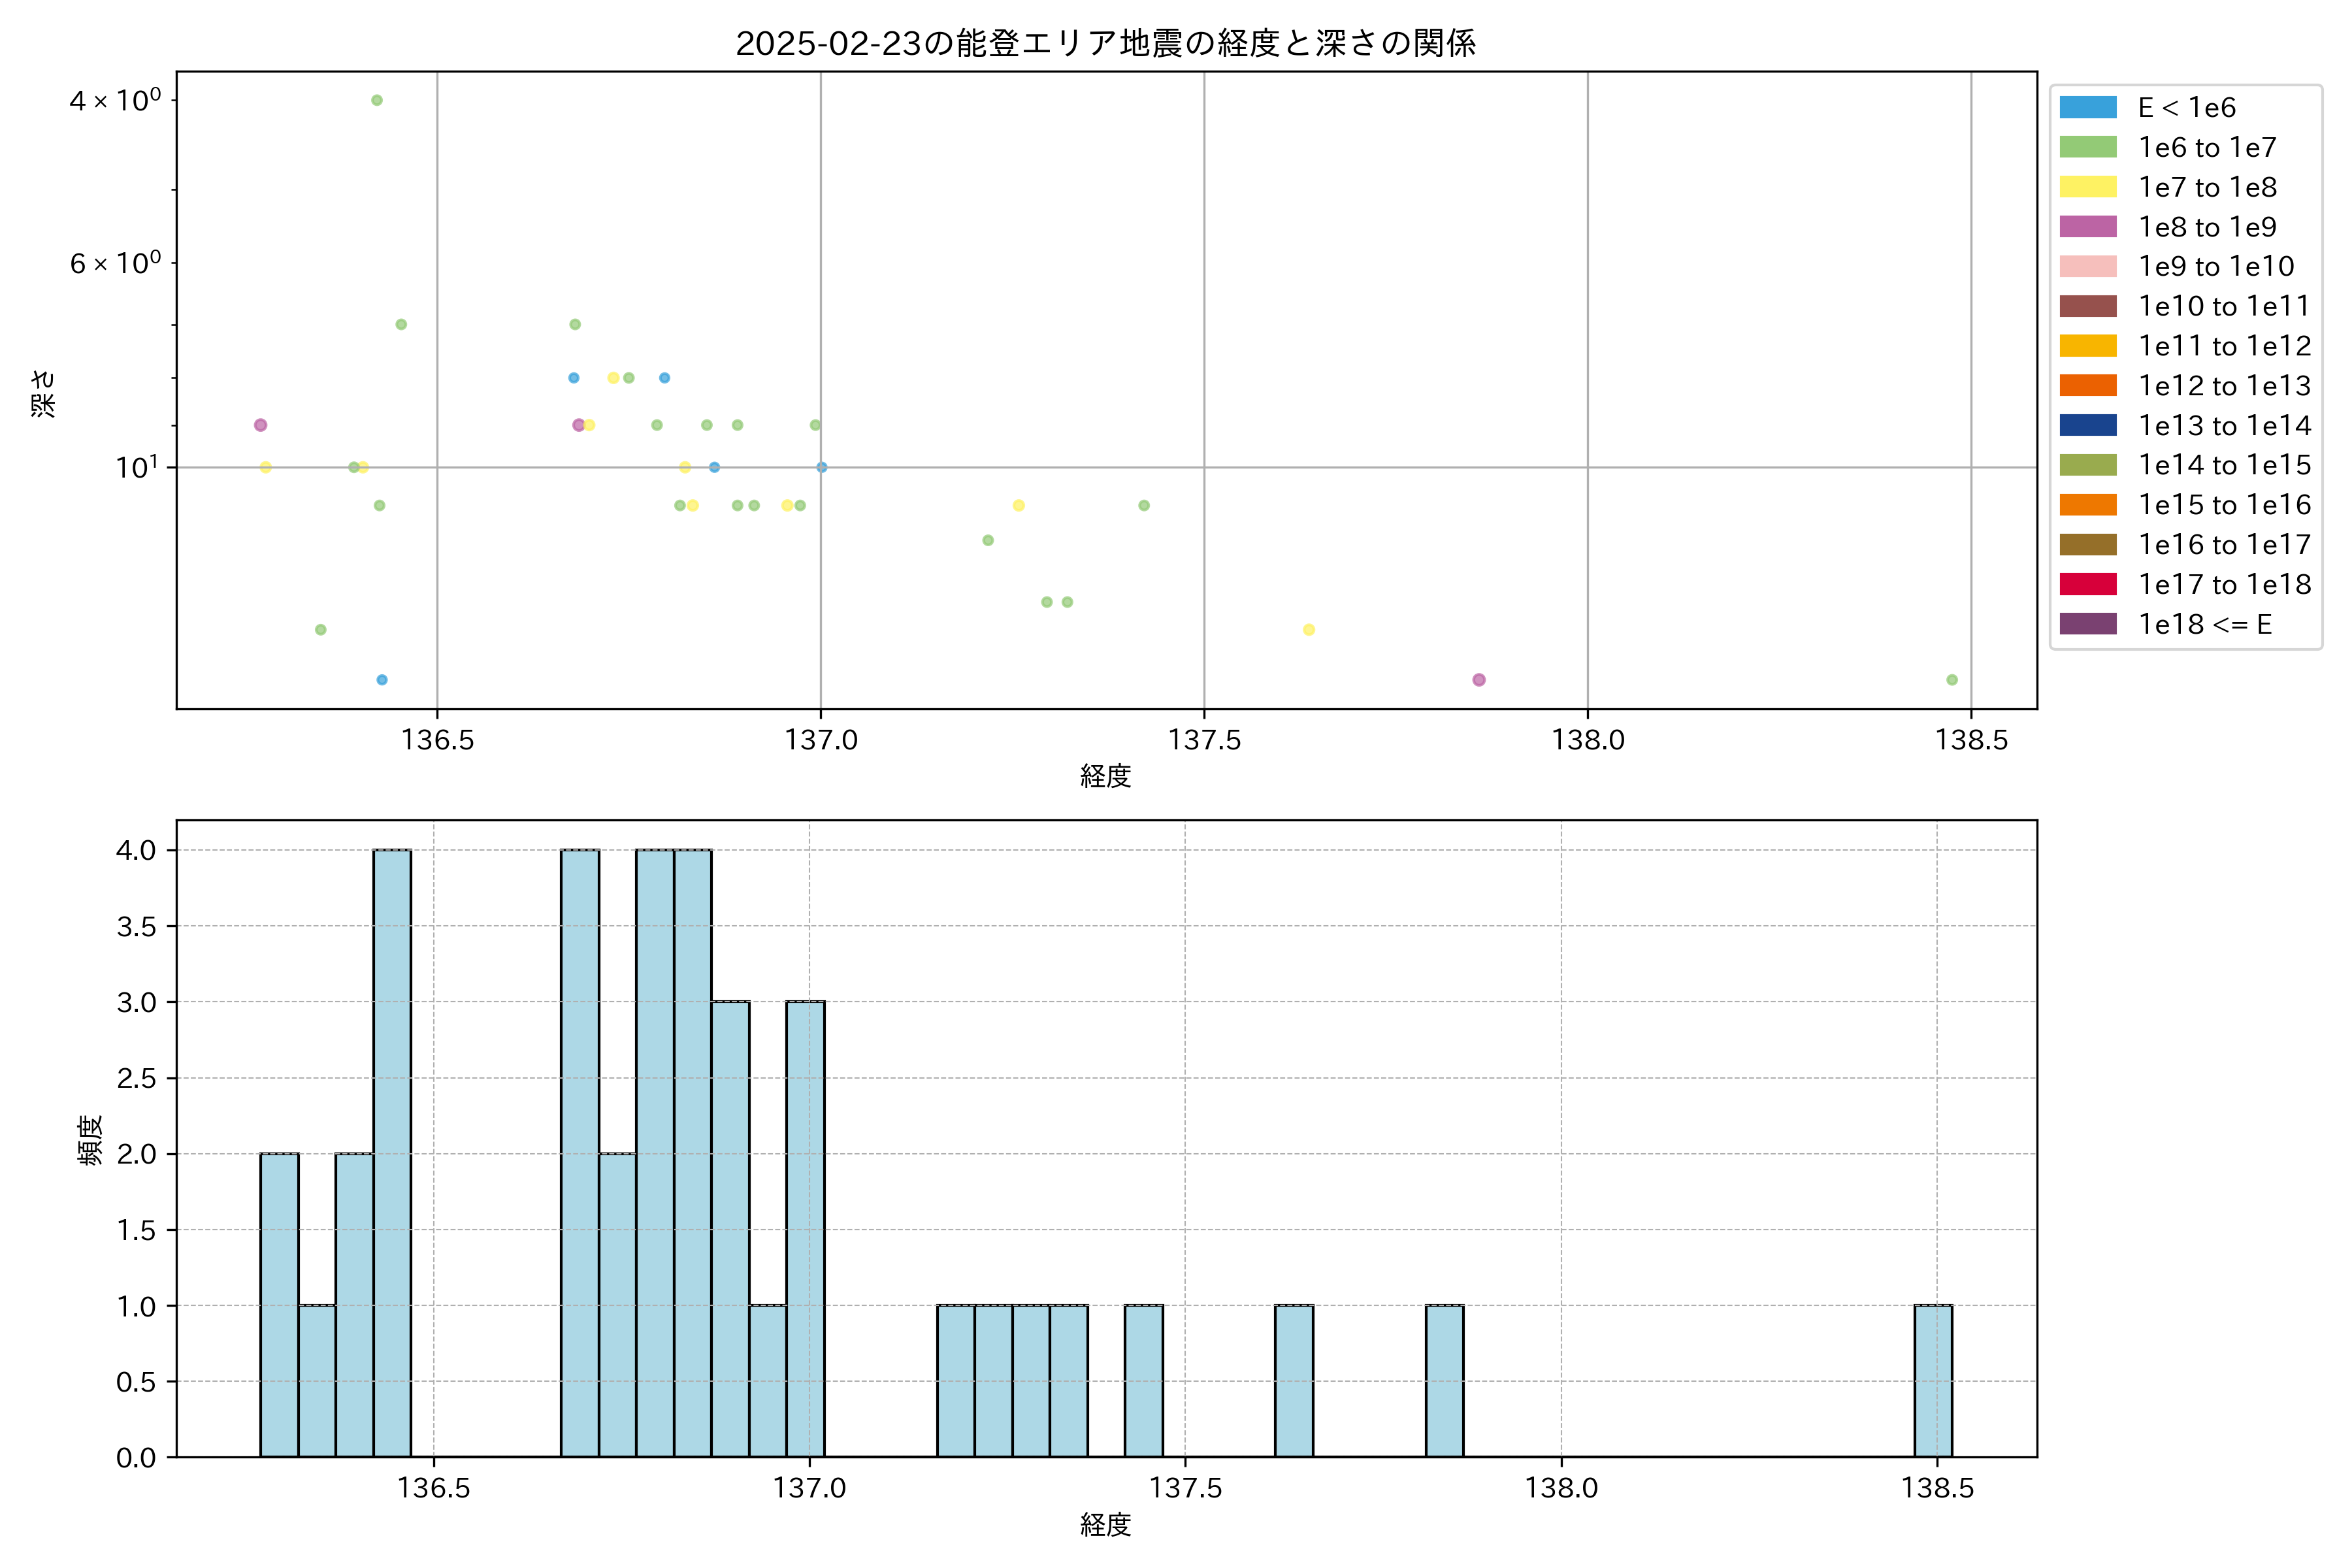Click the blue scatter point at bottom left
This screenshot has width=2352, height=1568.
[382, 680]
